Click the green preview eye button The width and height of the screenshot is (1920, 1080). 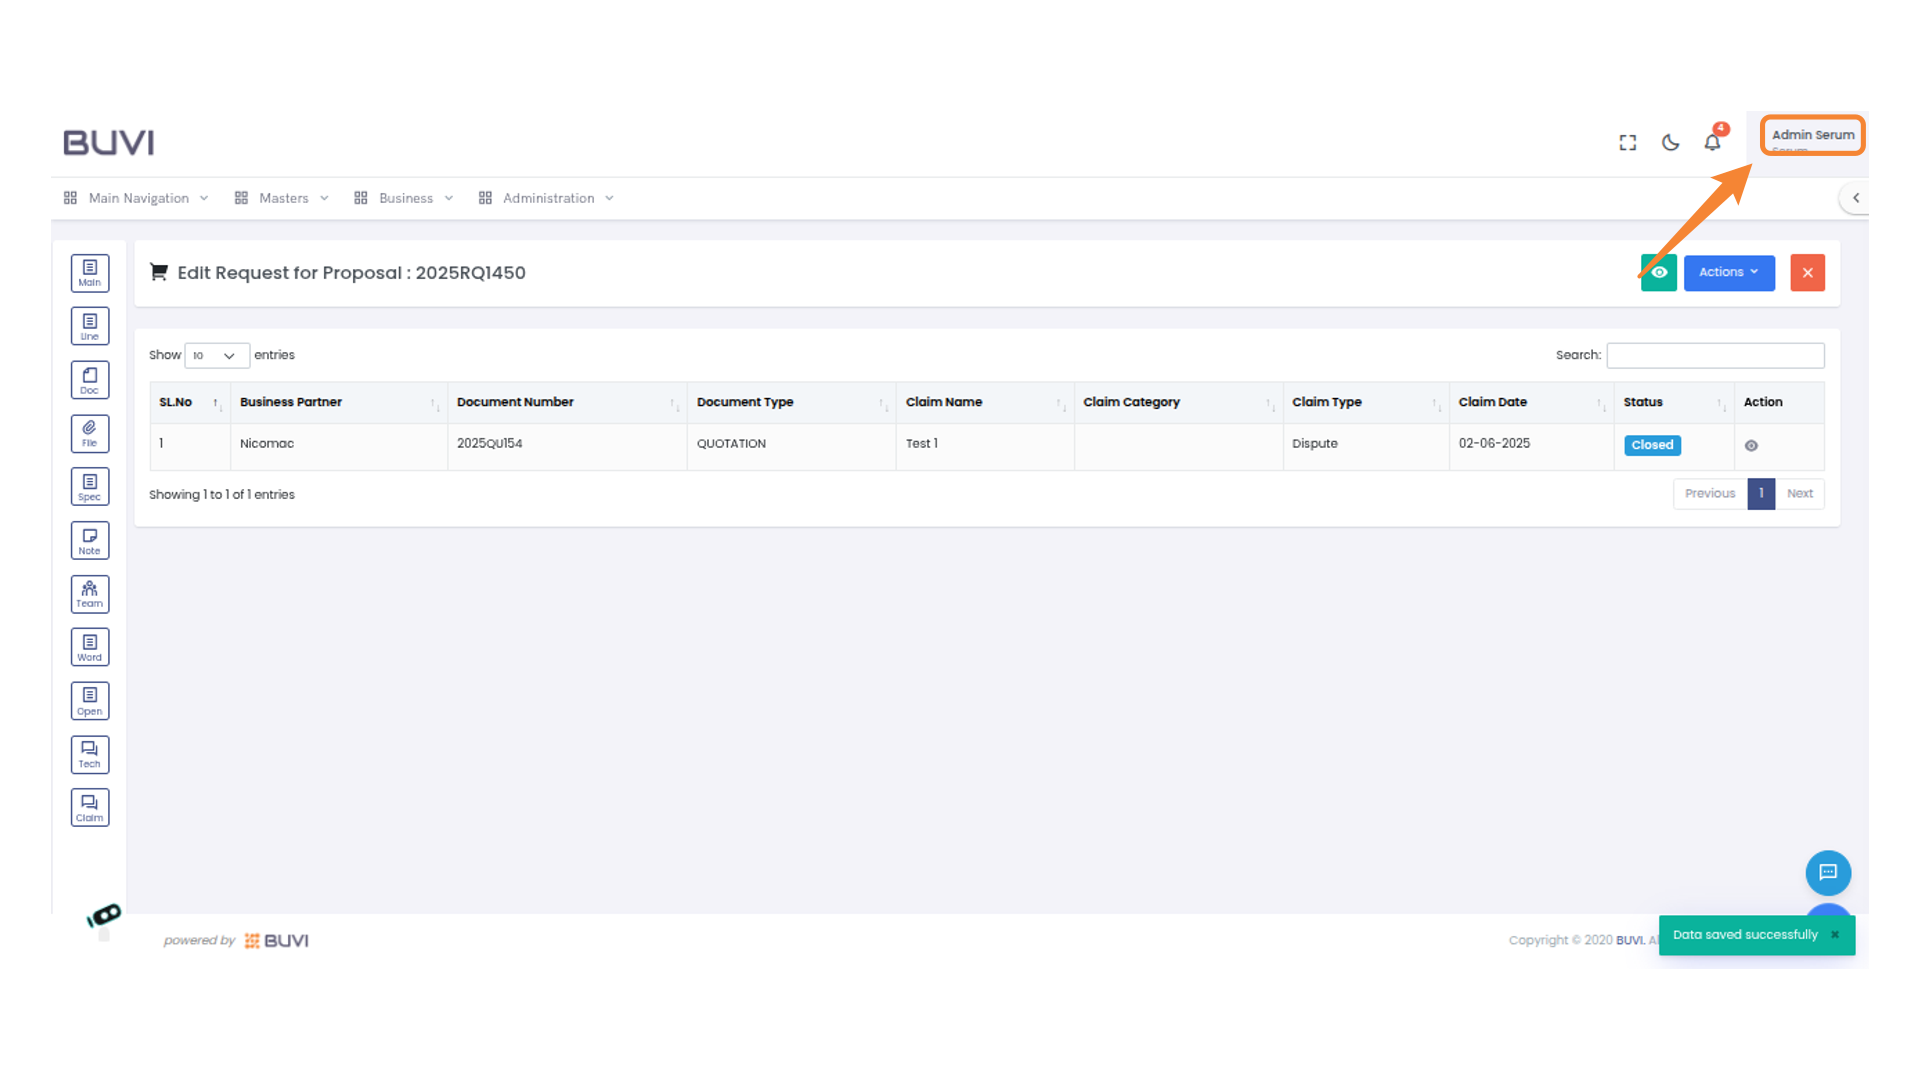pyautogui.click(x=1659, y=272)
